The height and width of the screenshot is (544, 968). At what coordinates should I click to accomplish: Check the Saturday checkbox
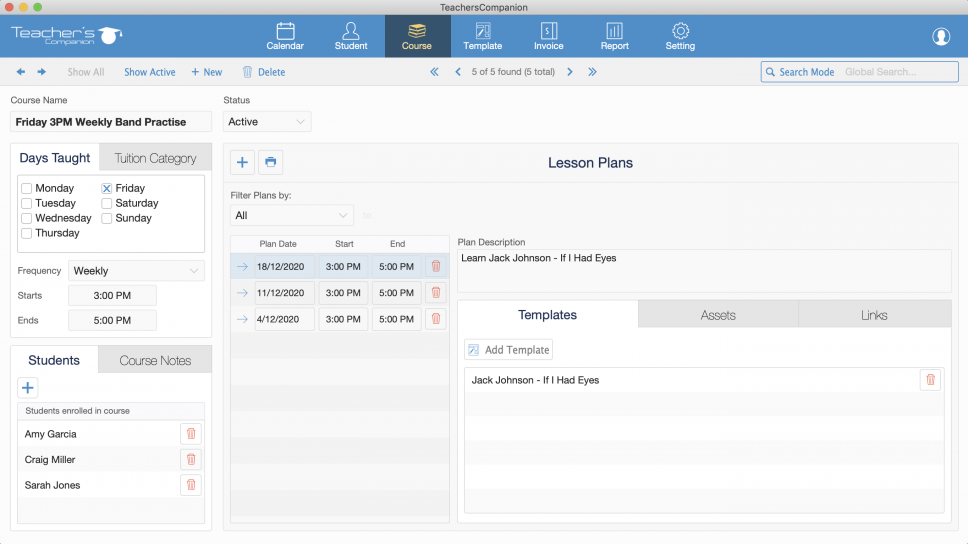(x=107, y=203)
